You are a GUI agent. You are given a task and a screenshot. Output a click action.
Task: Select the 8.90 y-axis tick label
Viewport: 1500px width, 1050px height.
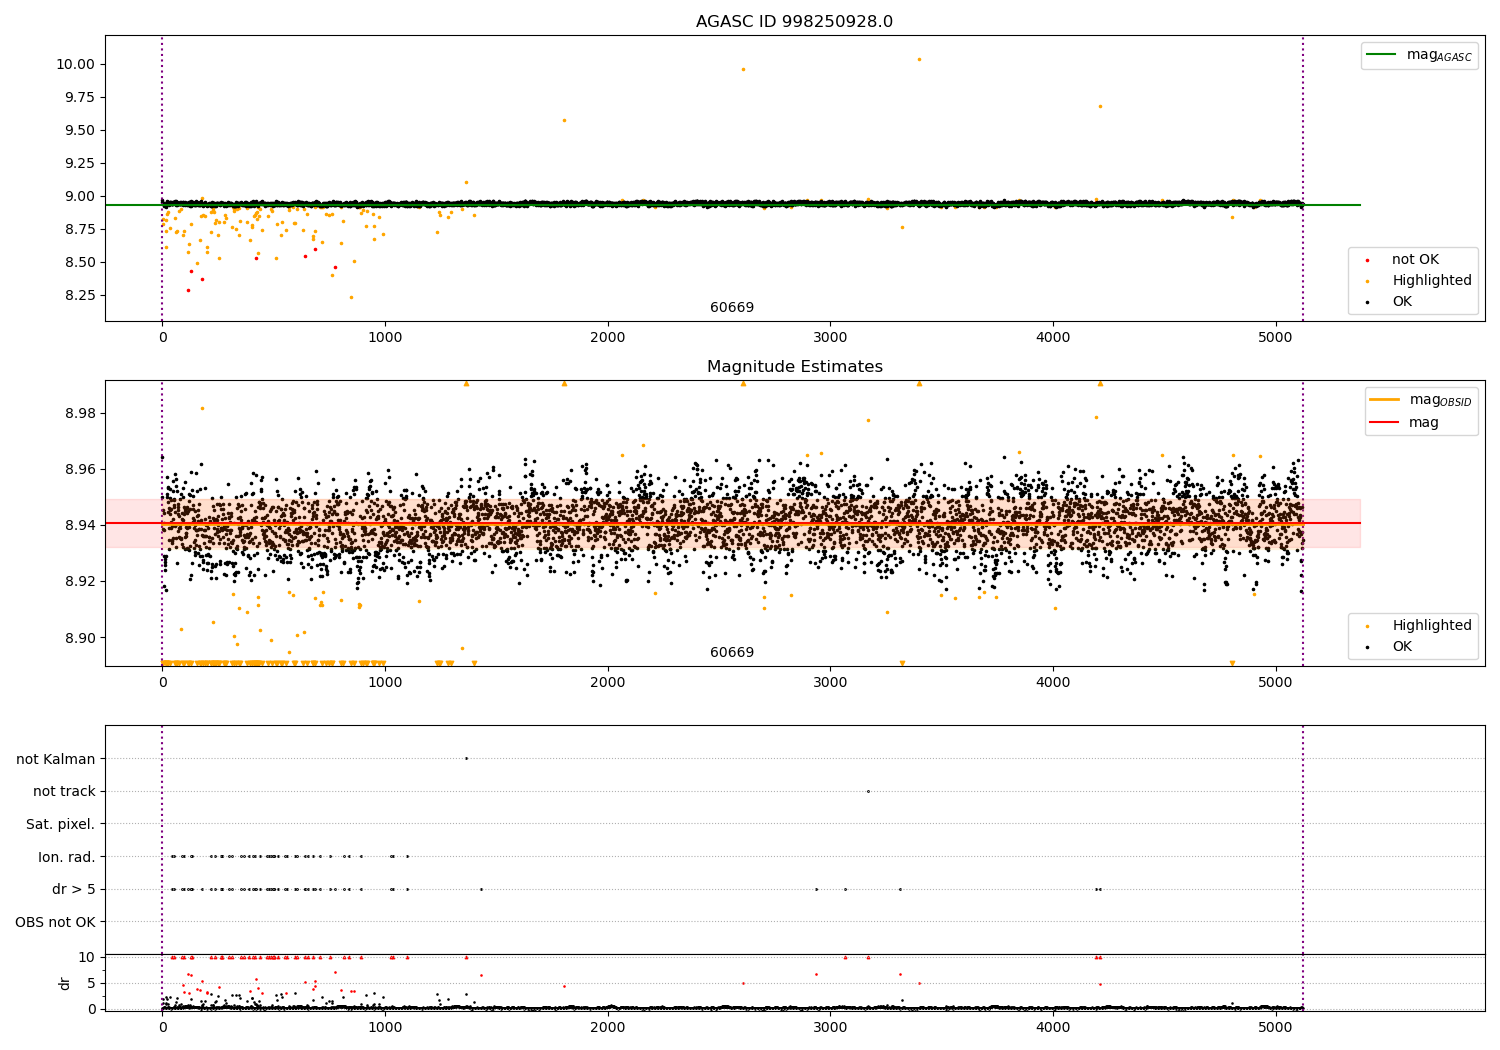tap(79, 638)
